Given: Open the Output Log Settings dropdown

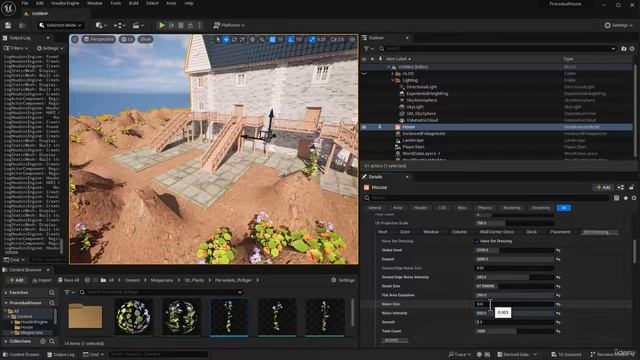Looking at the screenshot, I should pos(50,48).
